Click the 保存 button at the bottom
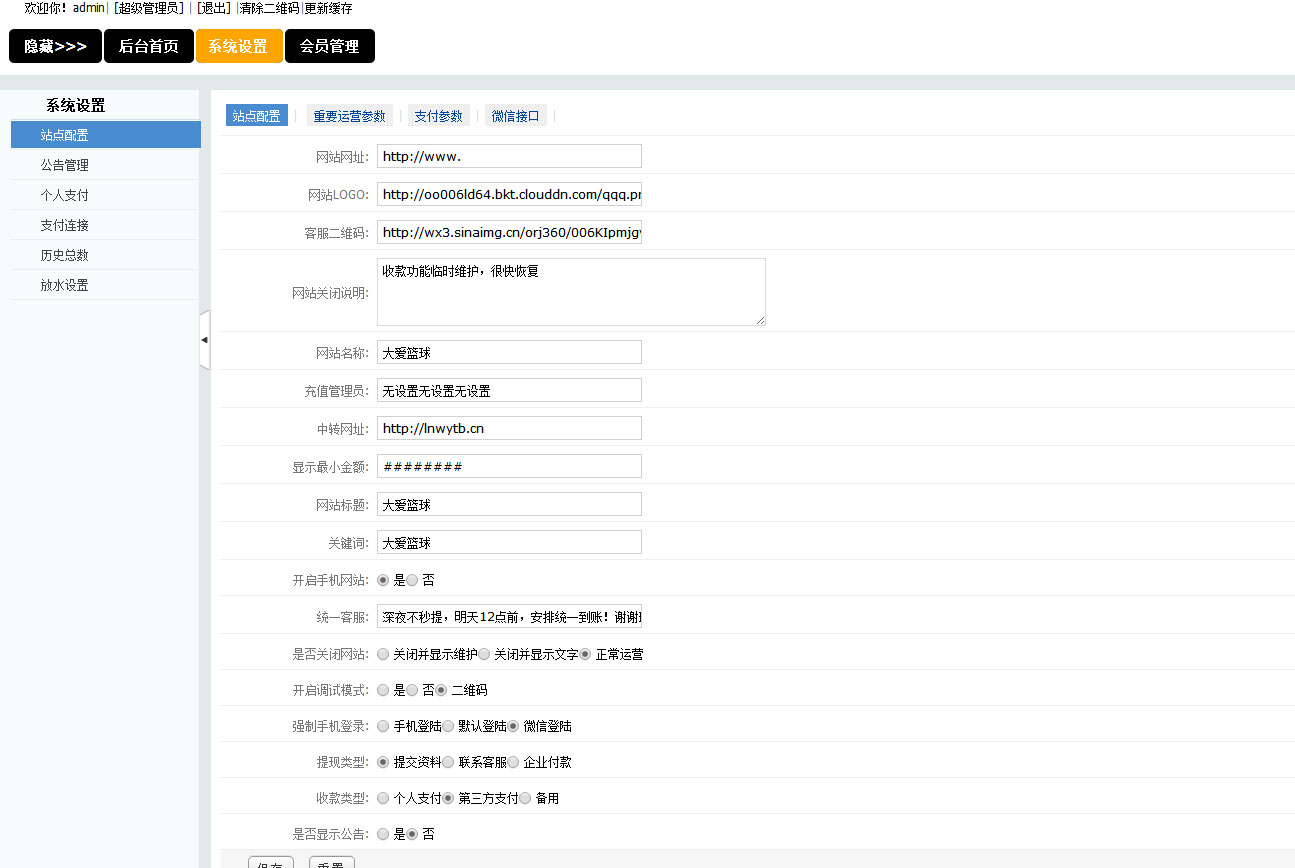Image resolution: width=1295 pixels, height=868 pixels. coord(270,862)
